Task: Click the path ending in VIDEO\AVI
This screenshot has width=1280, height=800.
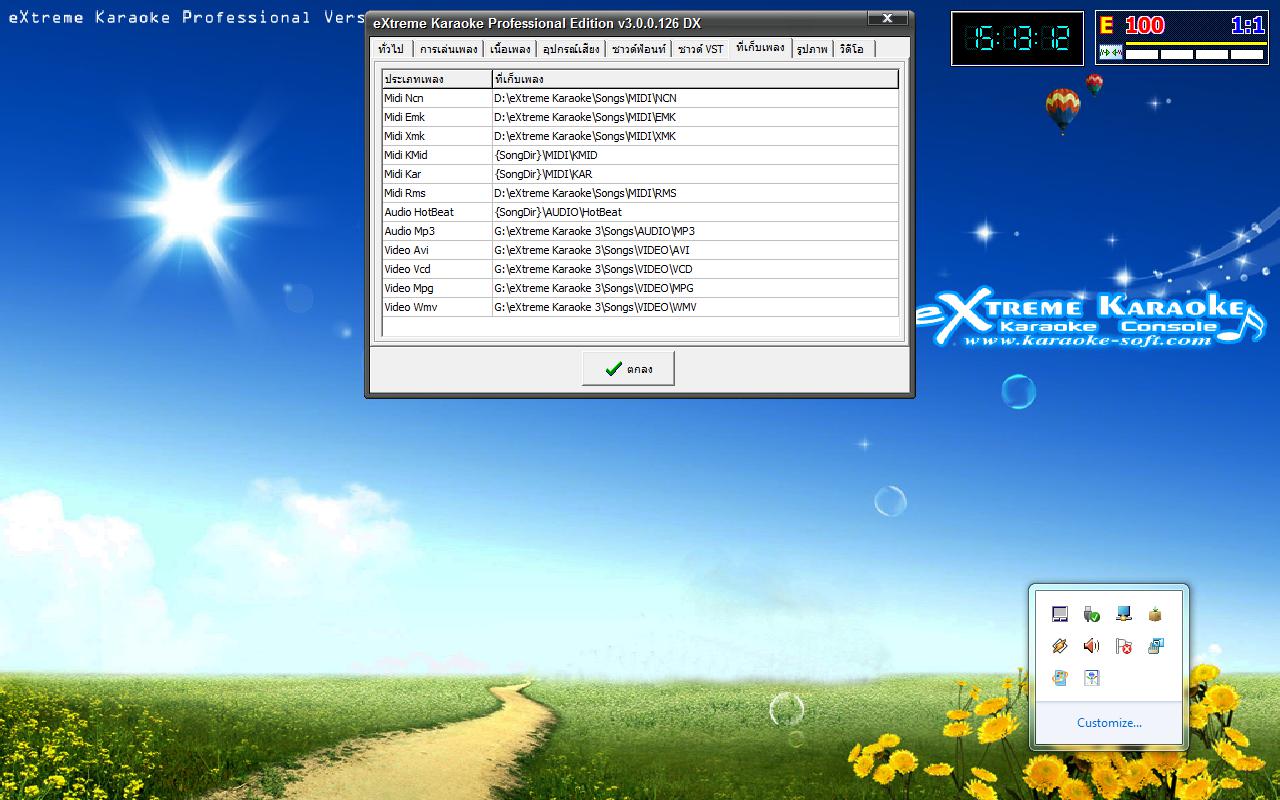Action: (695, 250)
